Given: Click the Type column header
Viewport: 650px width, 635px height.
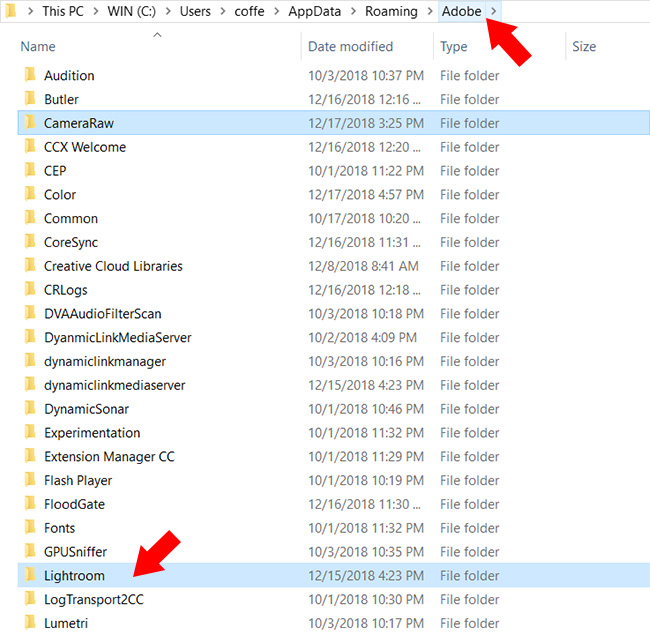Looking at the screenshot, I should click(454, 47).
